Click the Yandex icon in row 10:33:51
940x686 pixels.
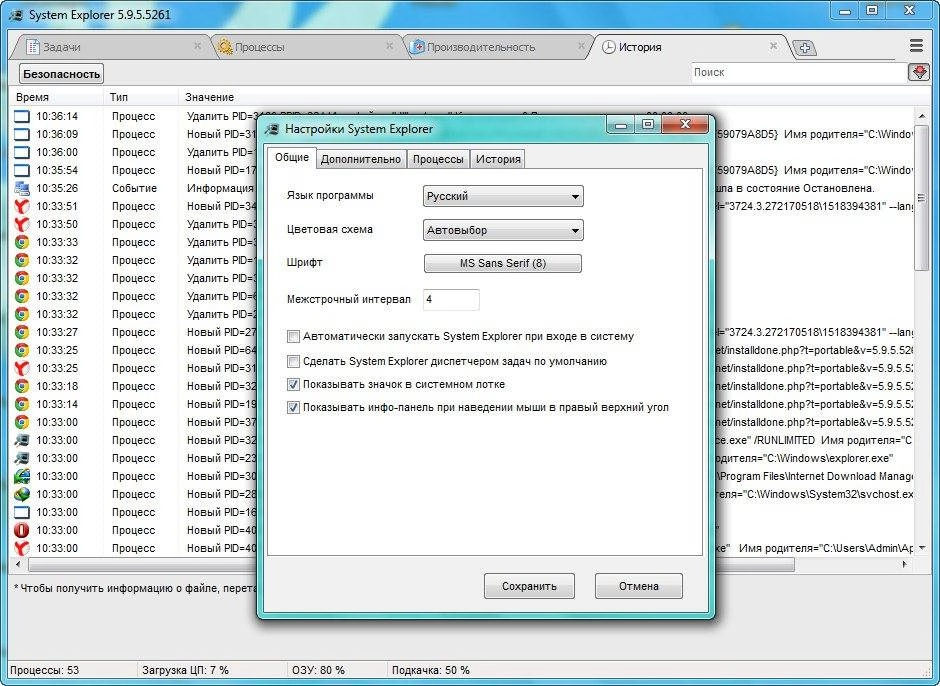(22, 206)
